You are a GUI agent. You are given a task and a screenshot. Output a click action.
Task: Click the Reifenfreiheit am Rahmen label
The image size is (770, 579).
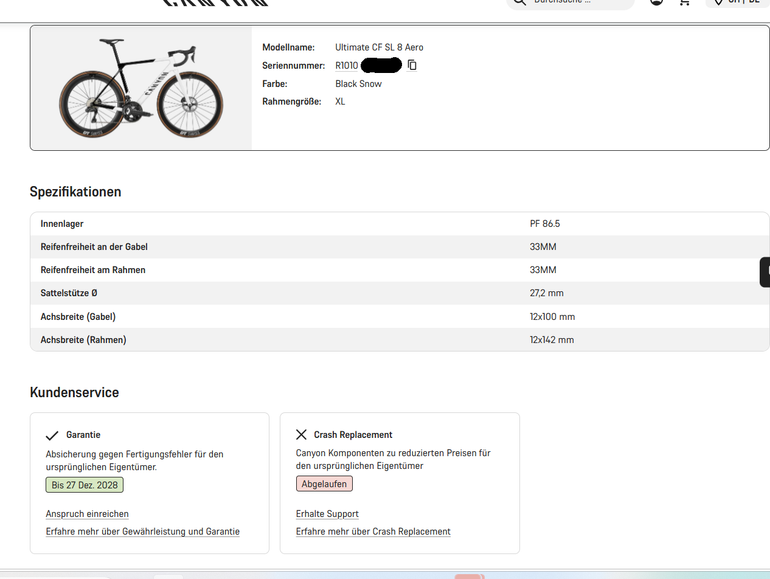pyautogui.click(x=93, y=270)
